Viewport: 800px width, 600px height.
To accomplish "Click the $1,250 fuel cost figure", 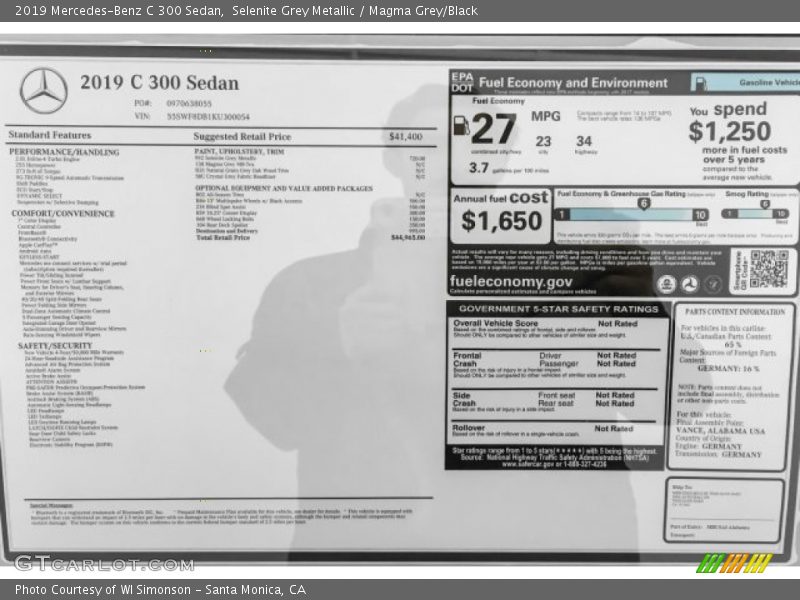I will click(x=730, y=131).
